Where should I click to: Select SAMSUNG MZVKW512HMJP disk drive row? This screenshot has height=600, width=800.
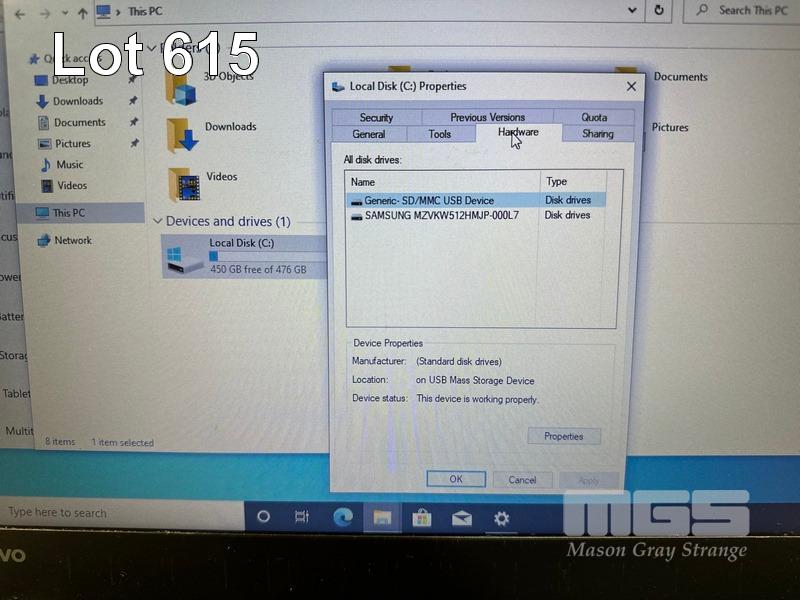click(441, 215)
